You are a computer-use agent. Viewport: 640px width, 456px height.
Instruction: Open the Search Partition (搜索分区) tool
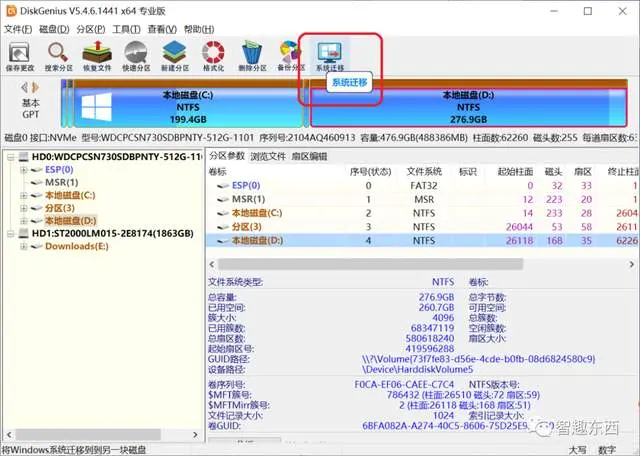click(58, 56)
